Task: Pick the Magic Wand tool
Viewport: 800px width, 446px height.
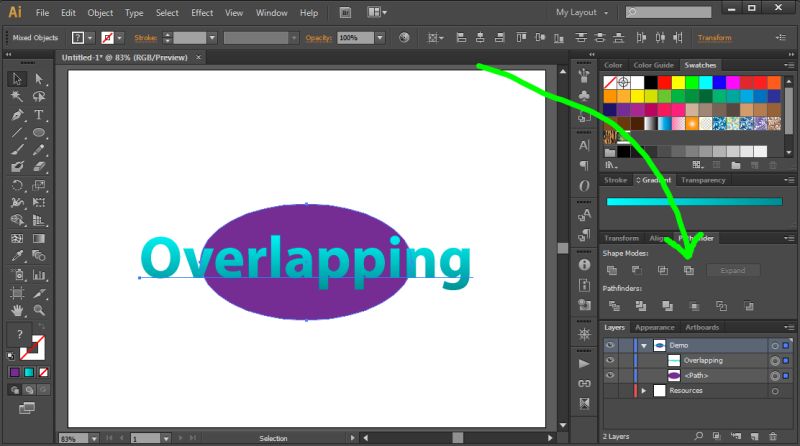Action: 17,96
